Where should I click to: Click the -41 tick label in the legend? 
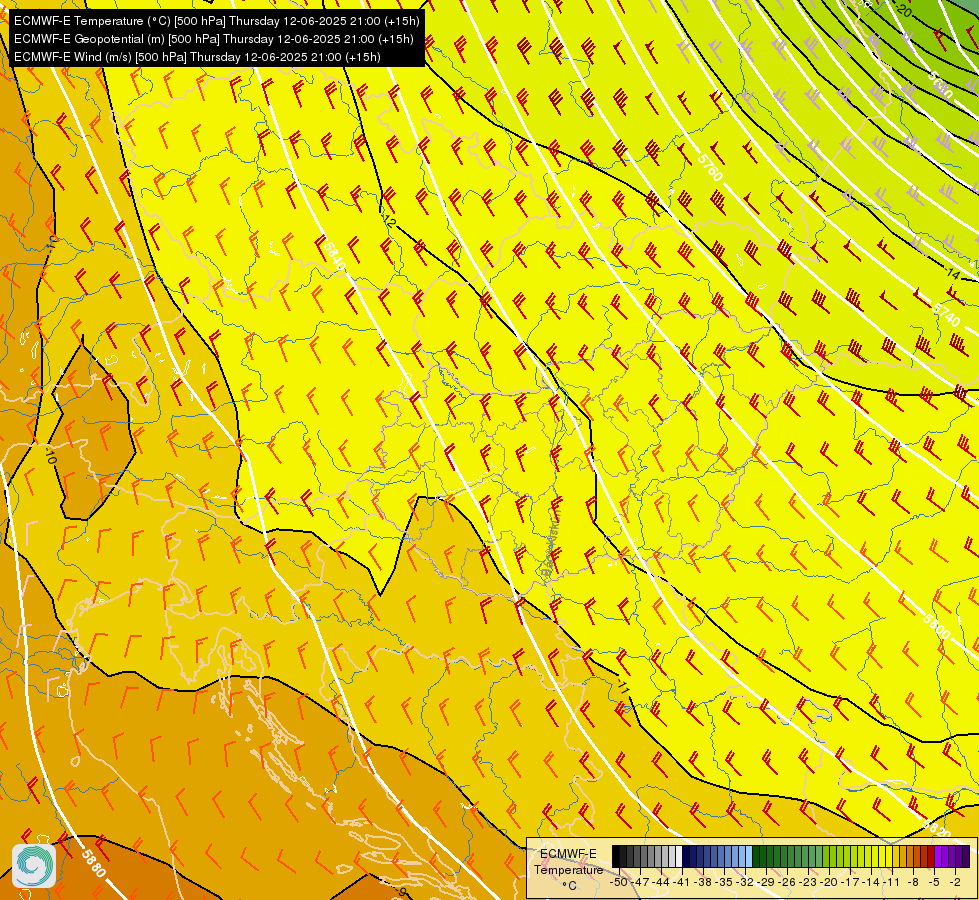coord(682,882)
